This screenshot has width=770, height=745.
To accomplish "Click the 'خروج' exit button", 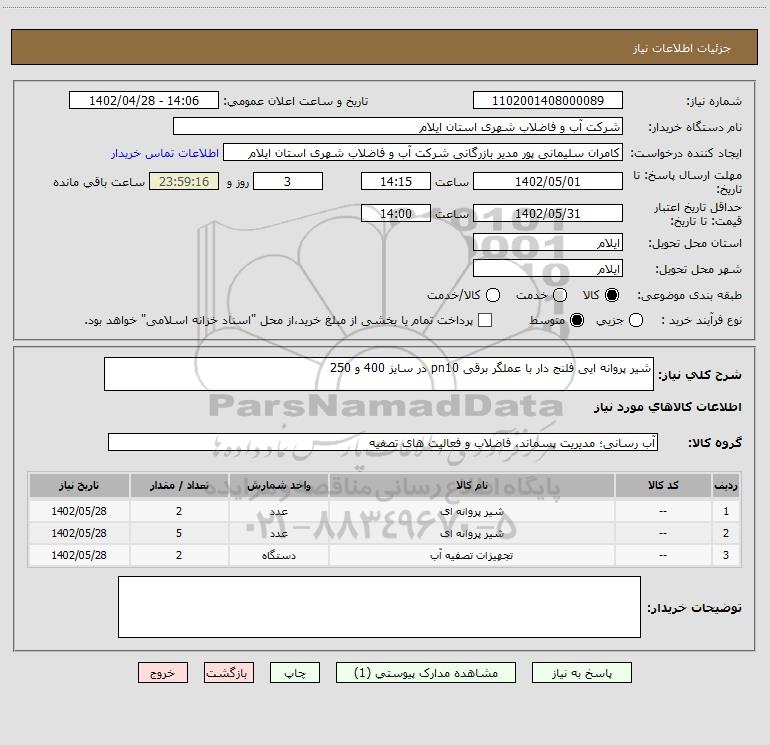I will [163, 673].
